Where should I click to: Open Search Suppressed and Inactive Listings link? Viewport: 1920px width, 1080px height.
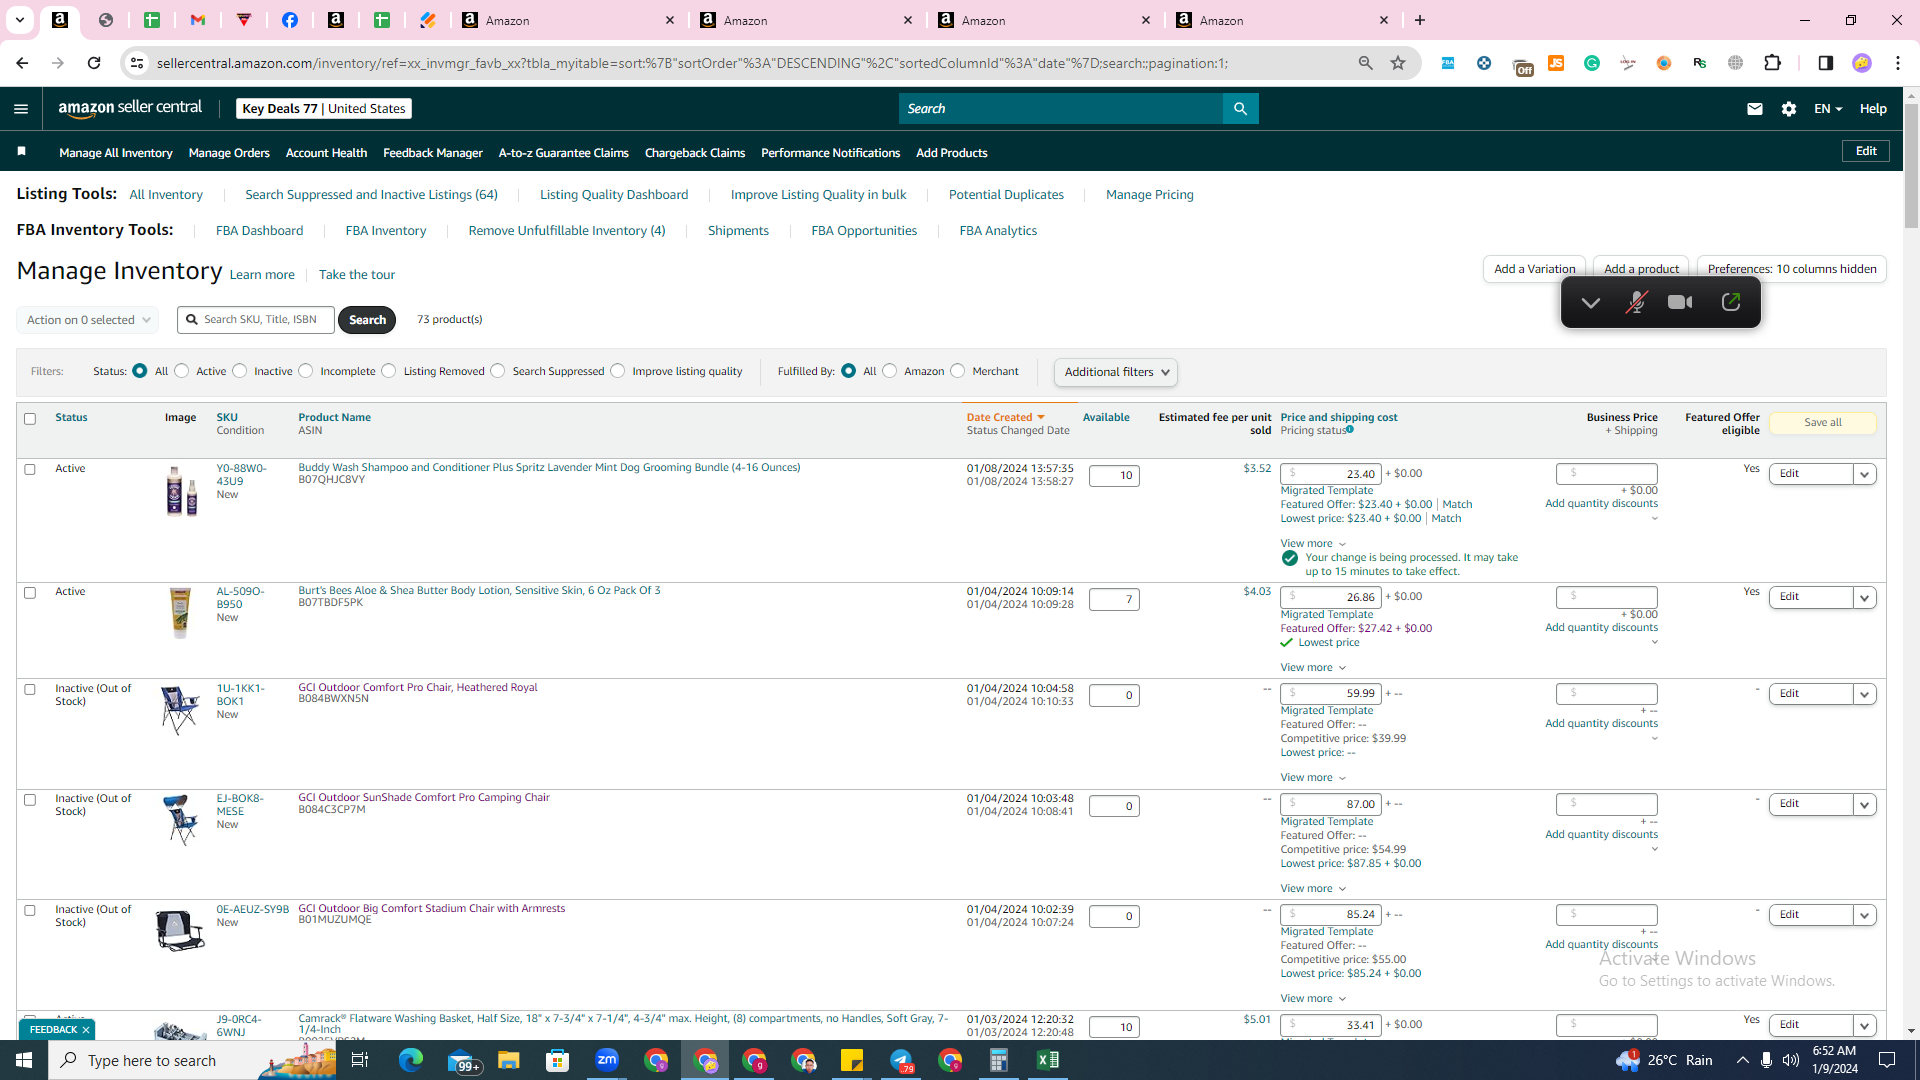coord(371,195)
